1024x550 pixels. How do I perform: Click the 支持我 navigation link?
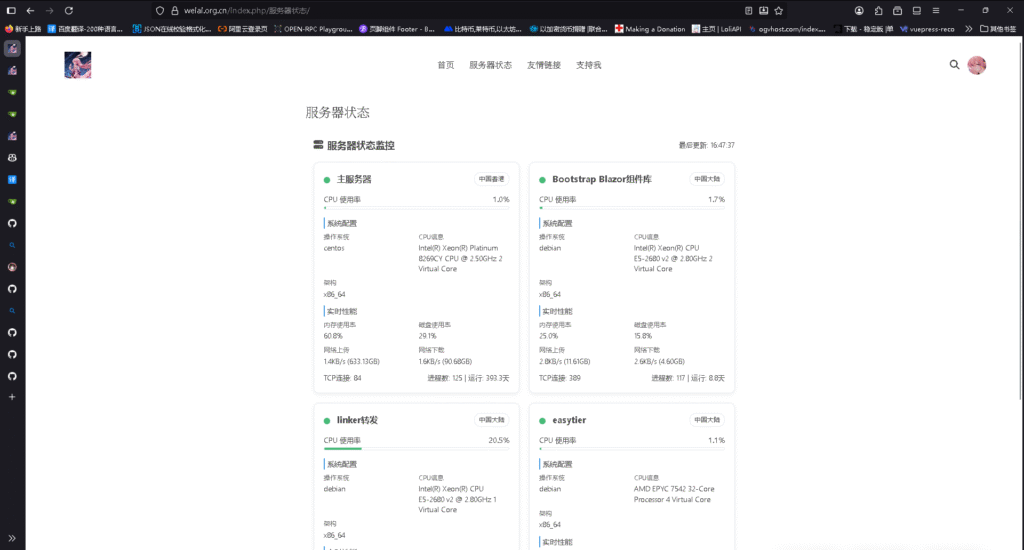(x=588, y=65)
